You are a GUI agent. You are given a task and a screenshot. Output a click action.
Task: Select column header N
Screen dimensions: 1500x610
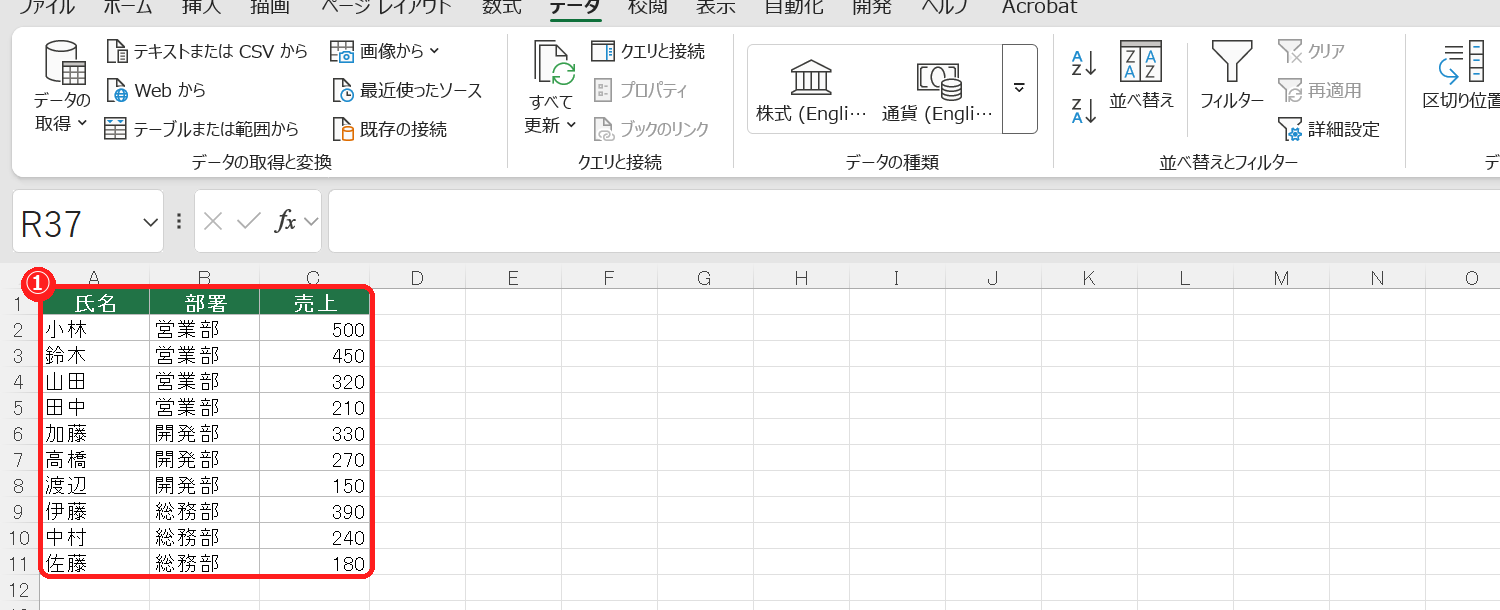pyautogui.click(x=1377, y=278)
